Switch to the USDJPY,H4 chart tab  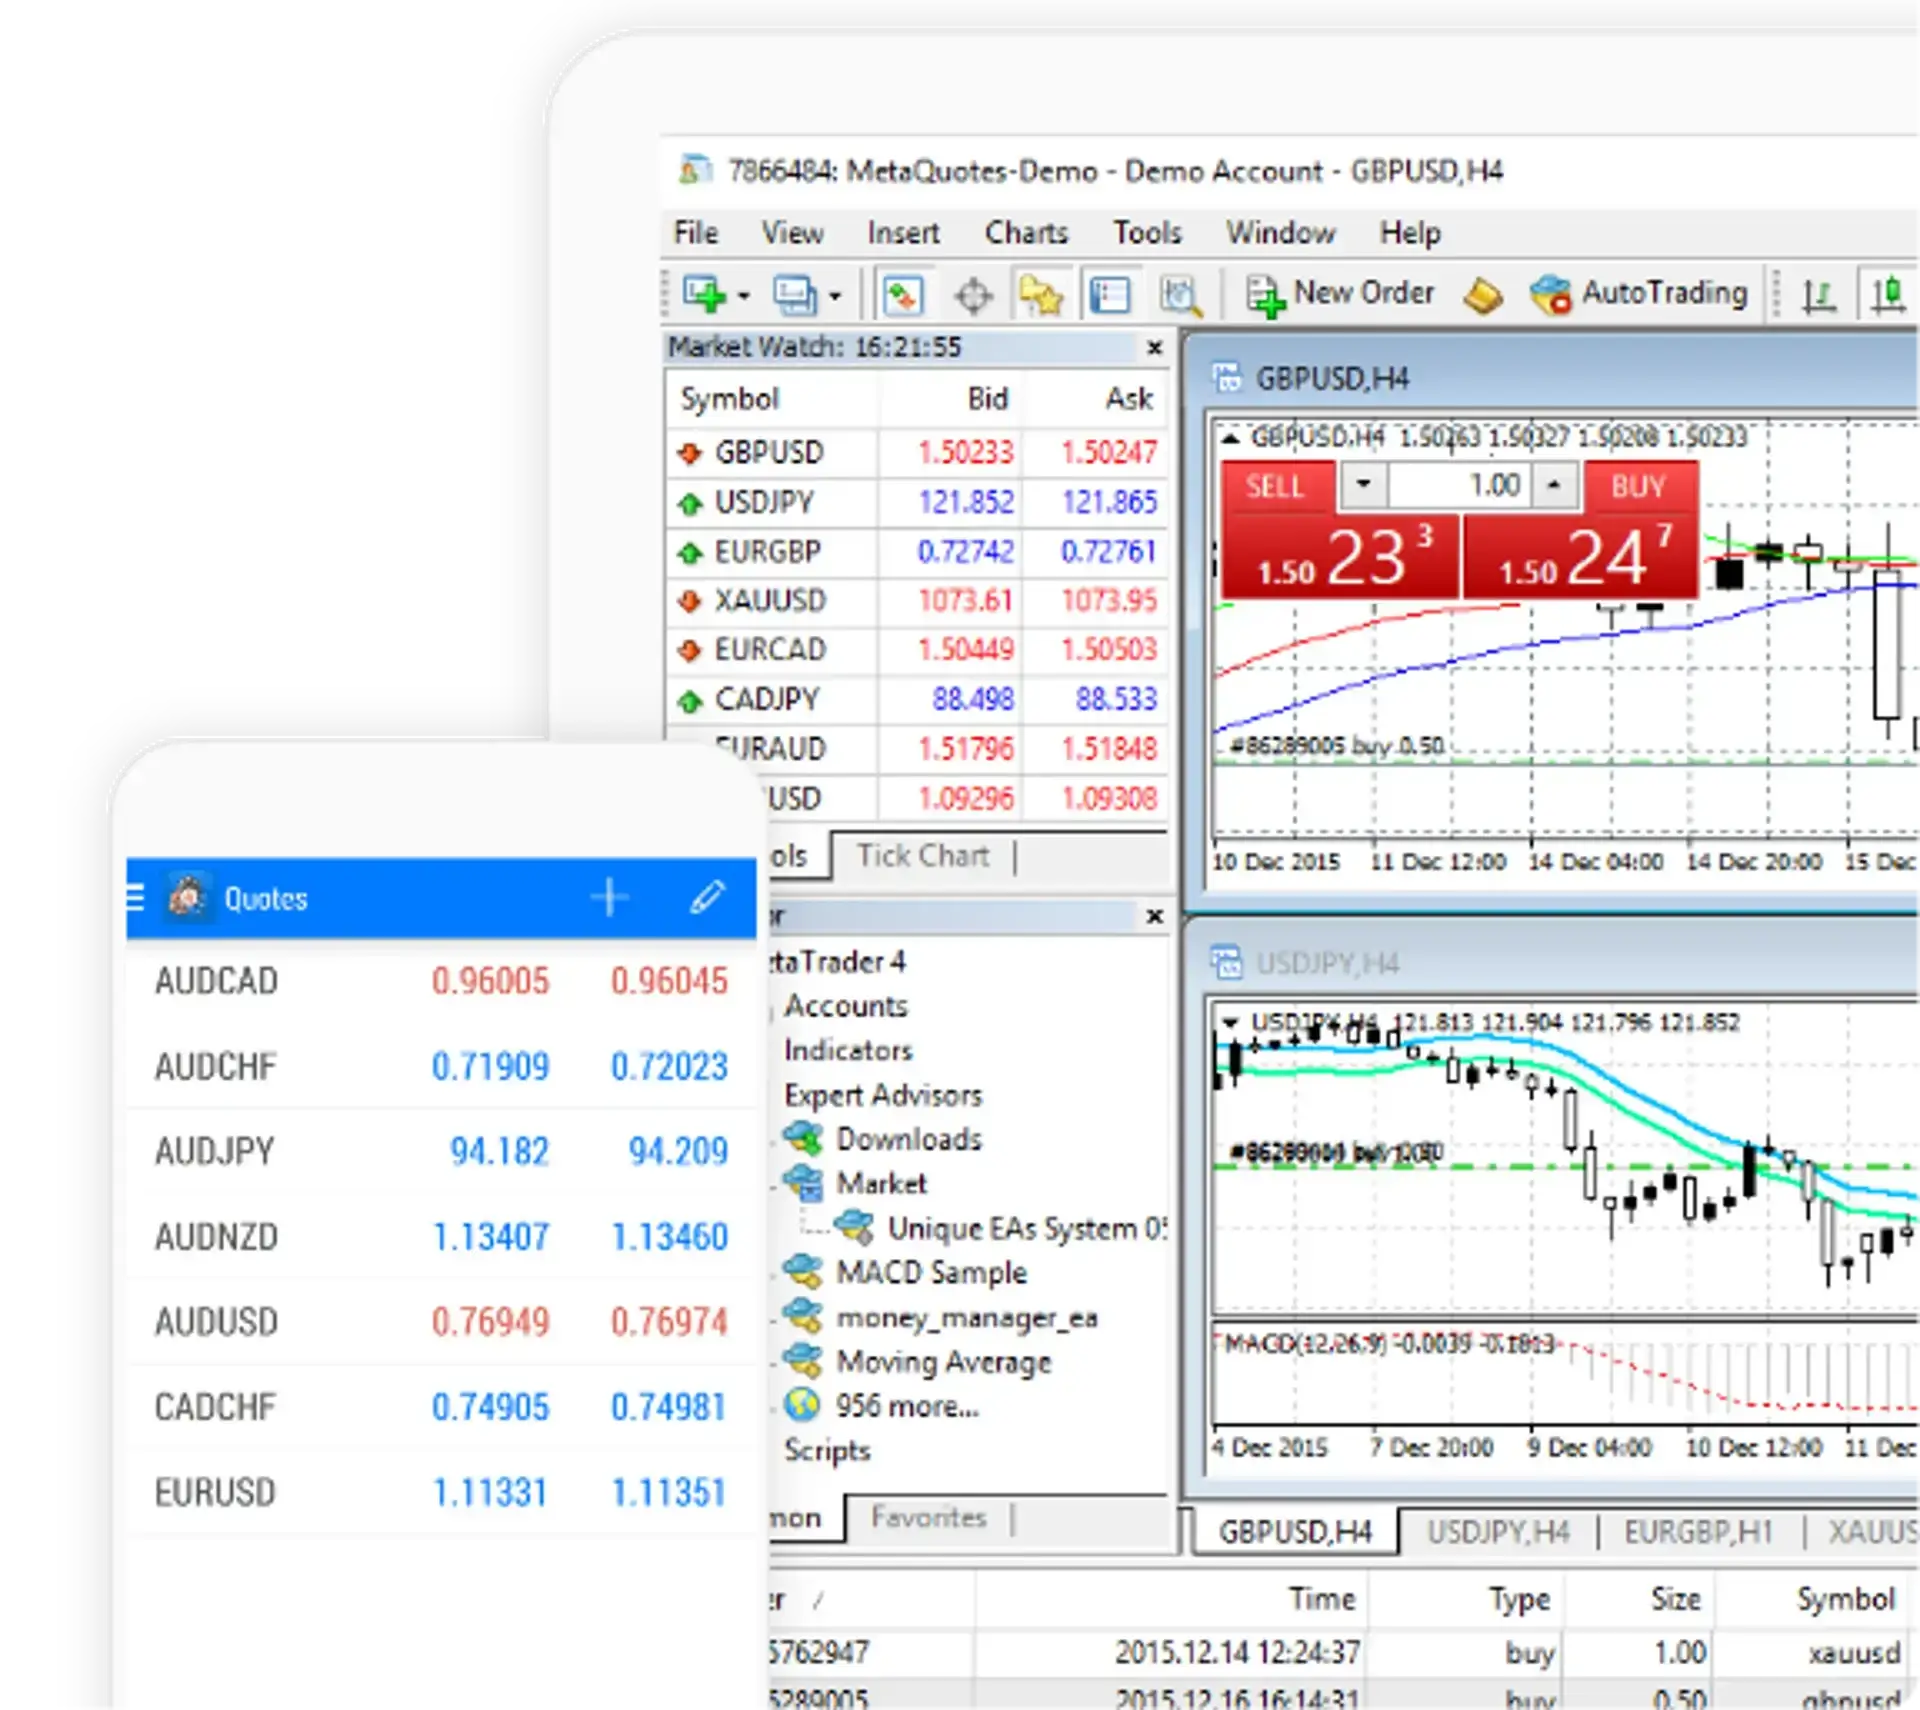(1498, 1532)
